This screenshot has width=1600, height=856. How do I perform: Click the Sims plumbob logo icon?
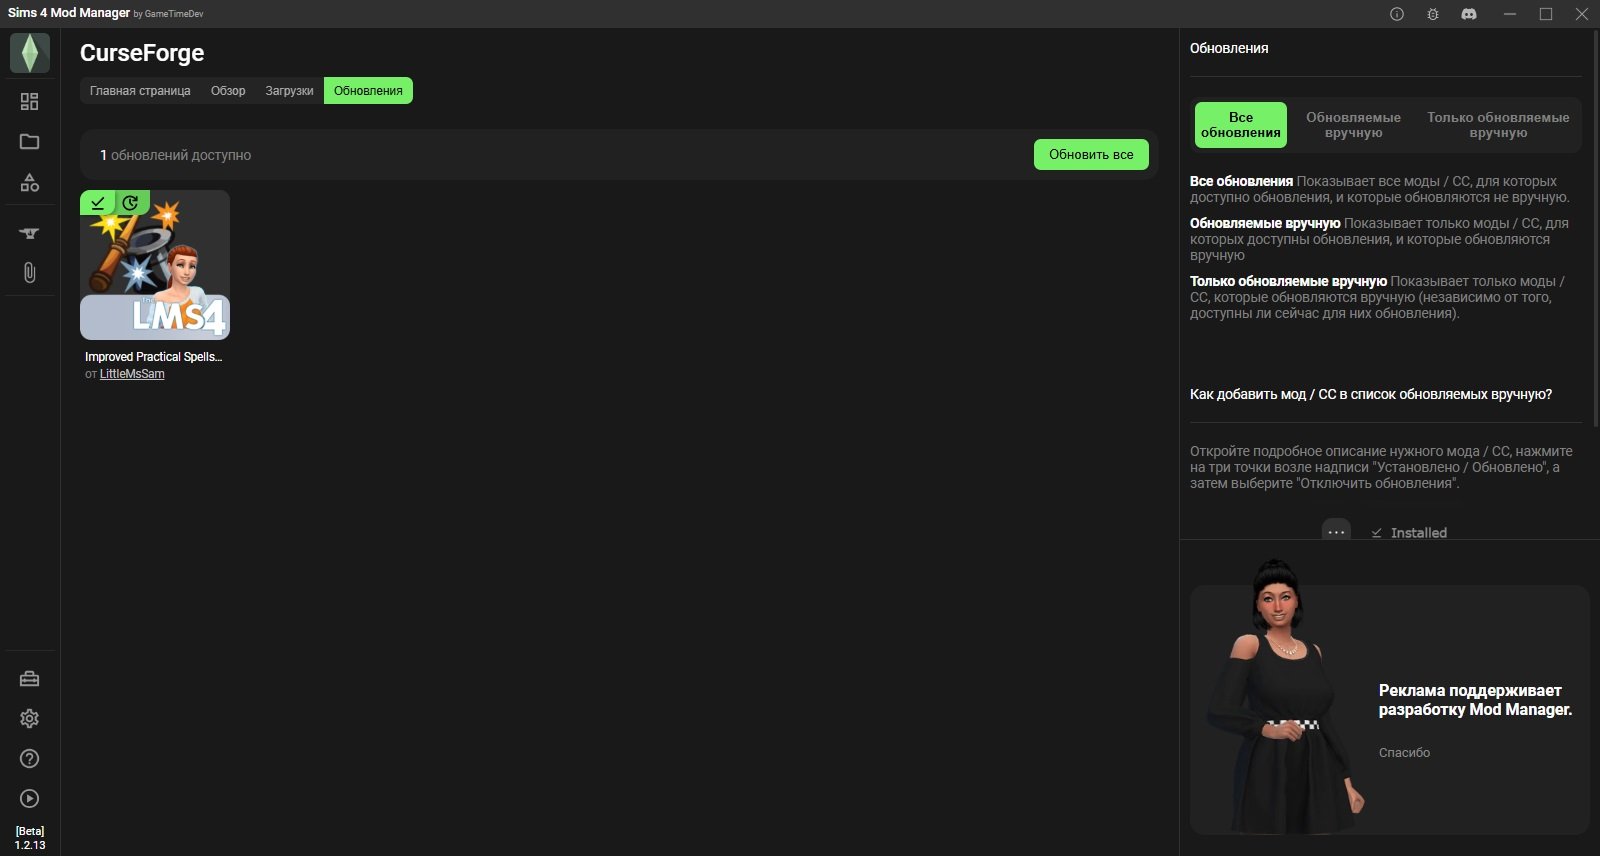coord(30,53)
